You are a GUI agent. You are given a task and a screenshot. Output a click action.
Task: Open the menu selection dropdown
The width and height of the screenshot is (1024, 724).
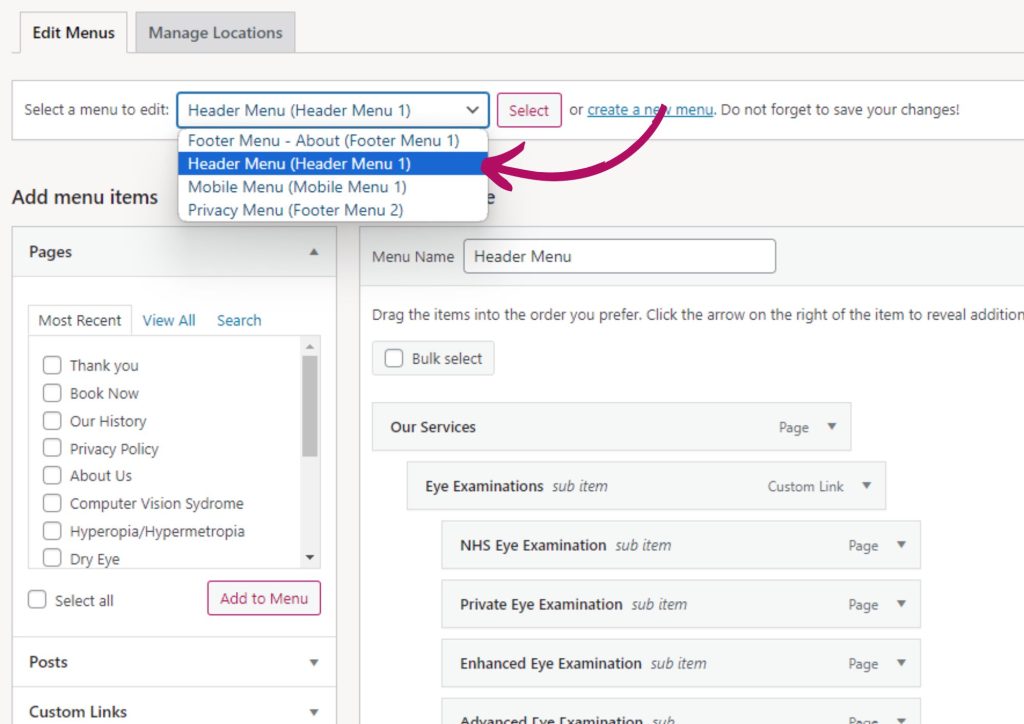point(333,110)
